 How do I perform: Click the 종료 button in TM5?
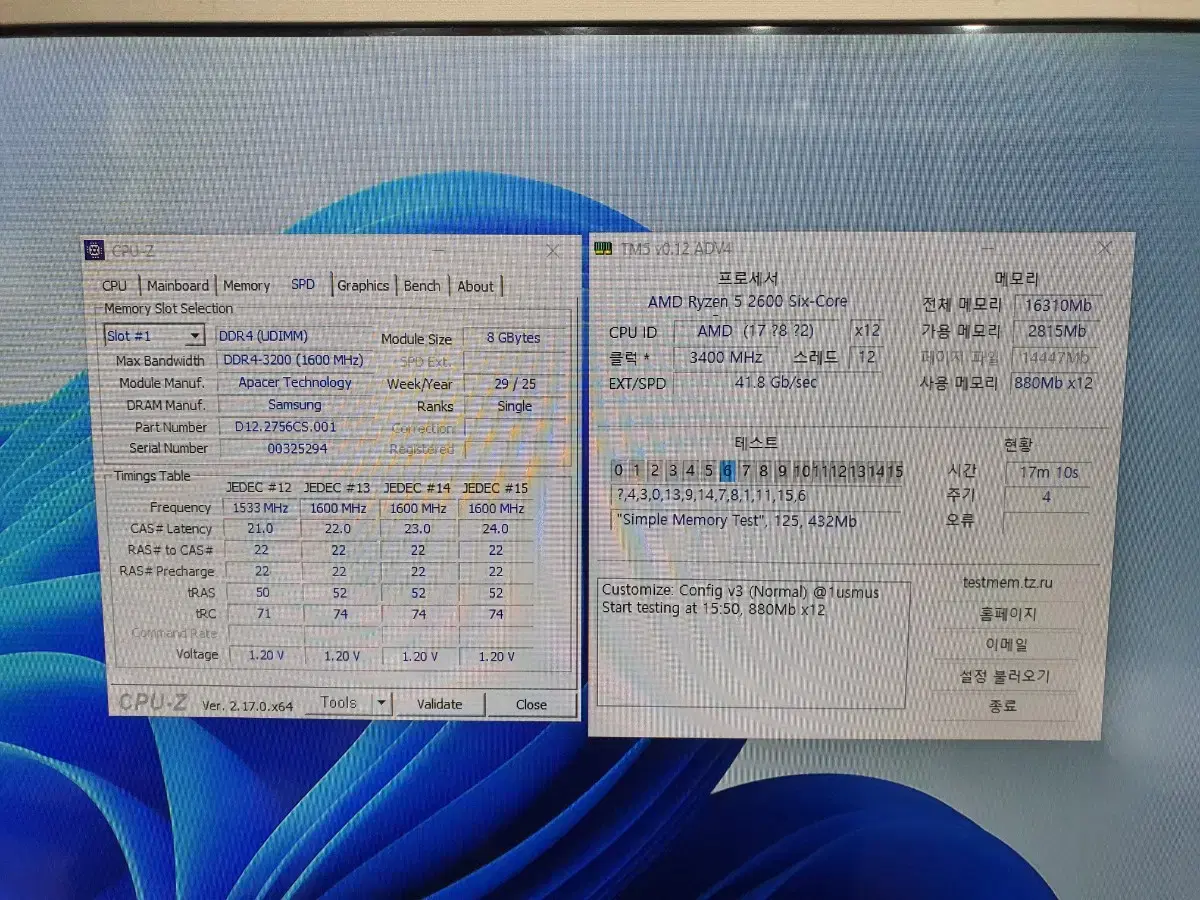tap(1003, 706)
